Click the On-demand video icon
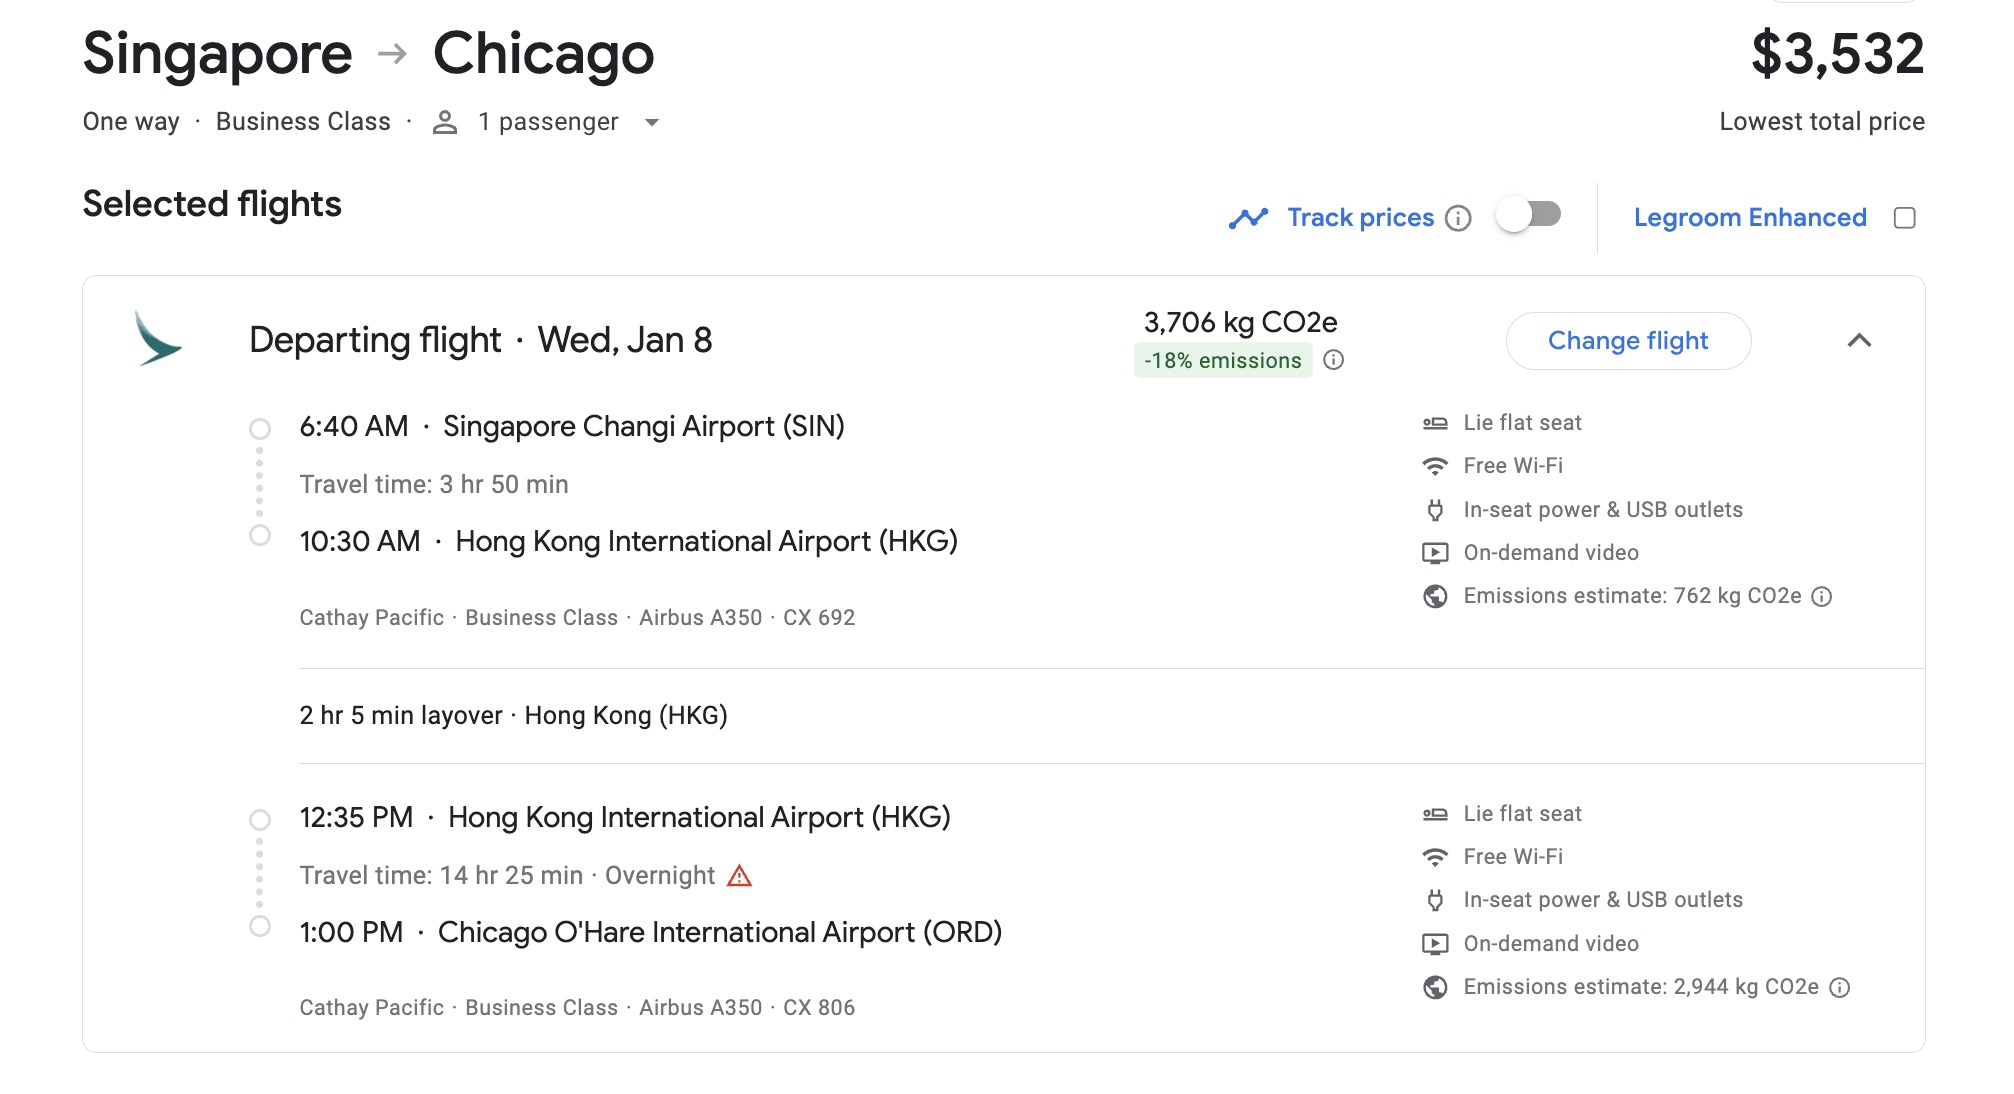The image size is (2014, 1094). coord(1435,552)
